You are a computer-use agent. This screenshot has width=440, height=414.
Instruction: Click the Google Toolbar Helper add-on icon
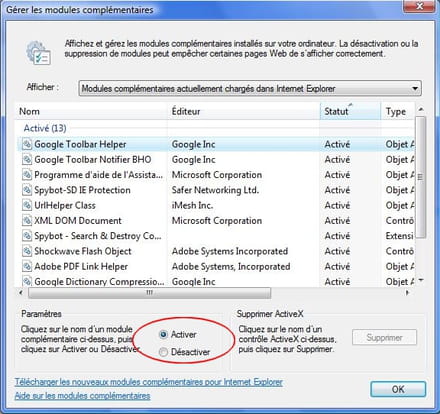[27, 144]
